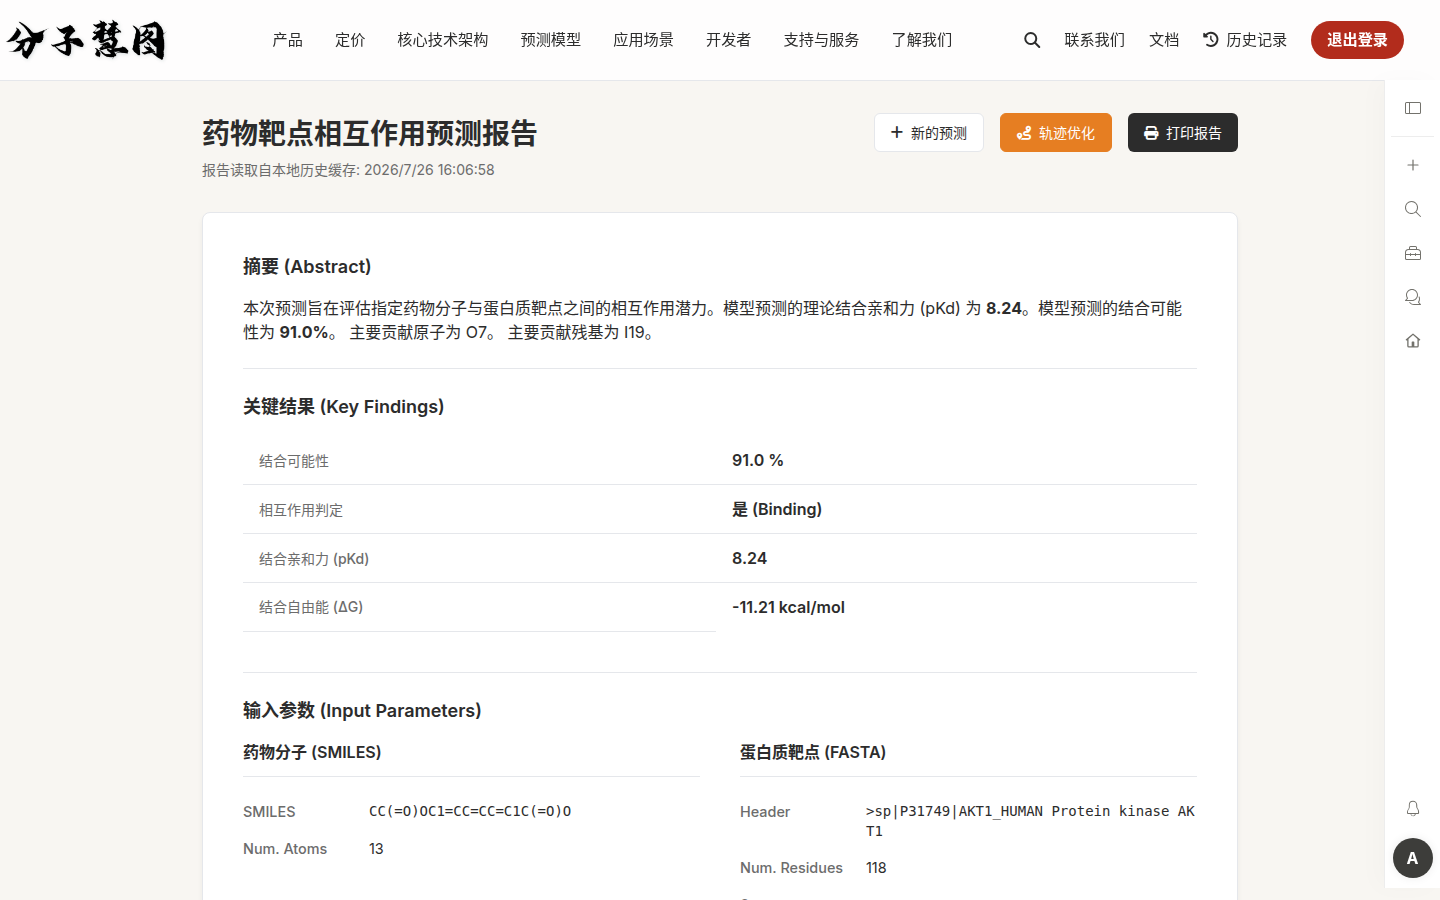The image size is (1440, 900).
Task: Toggle the sidebar panel icon
Action: click(x=1413, y=108)
